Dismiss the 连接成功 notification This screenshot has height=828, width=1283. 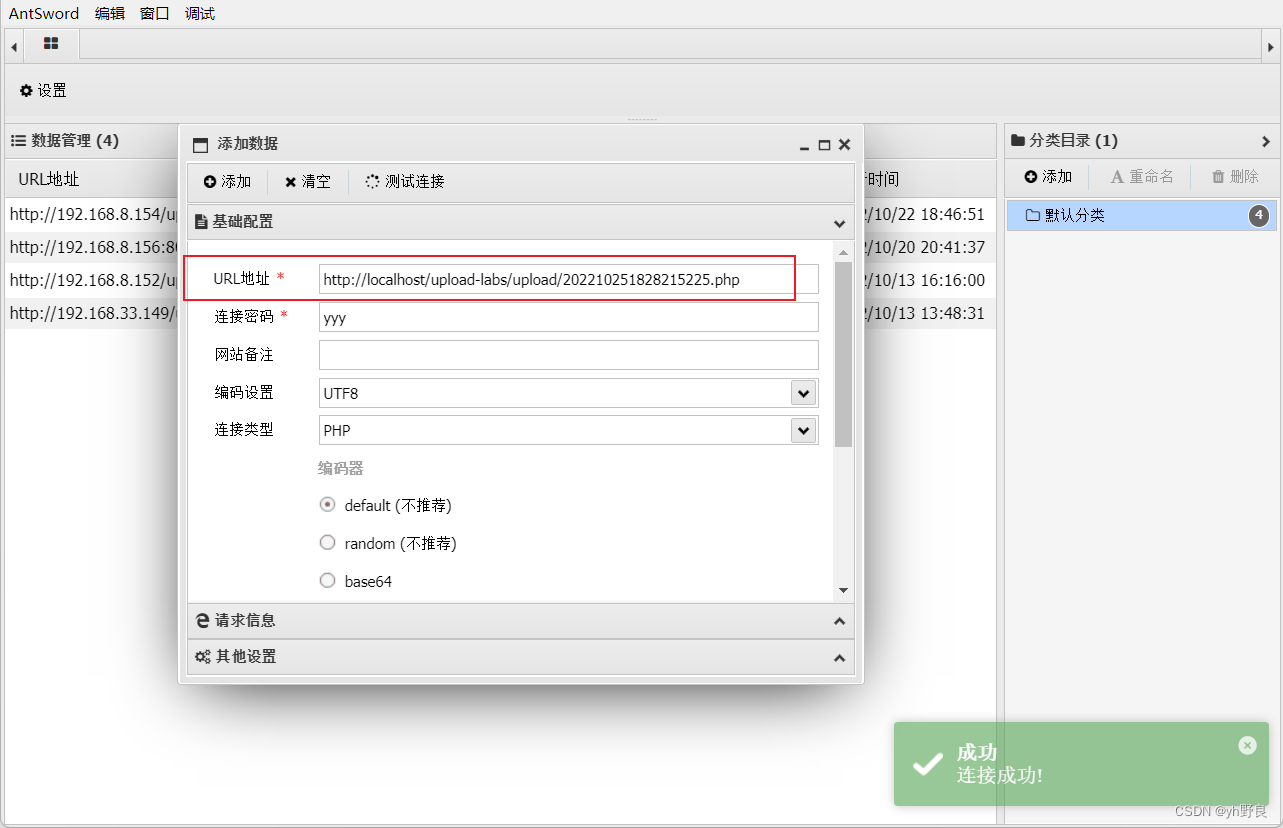coord(1247,745)
